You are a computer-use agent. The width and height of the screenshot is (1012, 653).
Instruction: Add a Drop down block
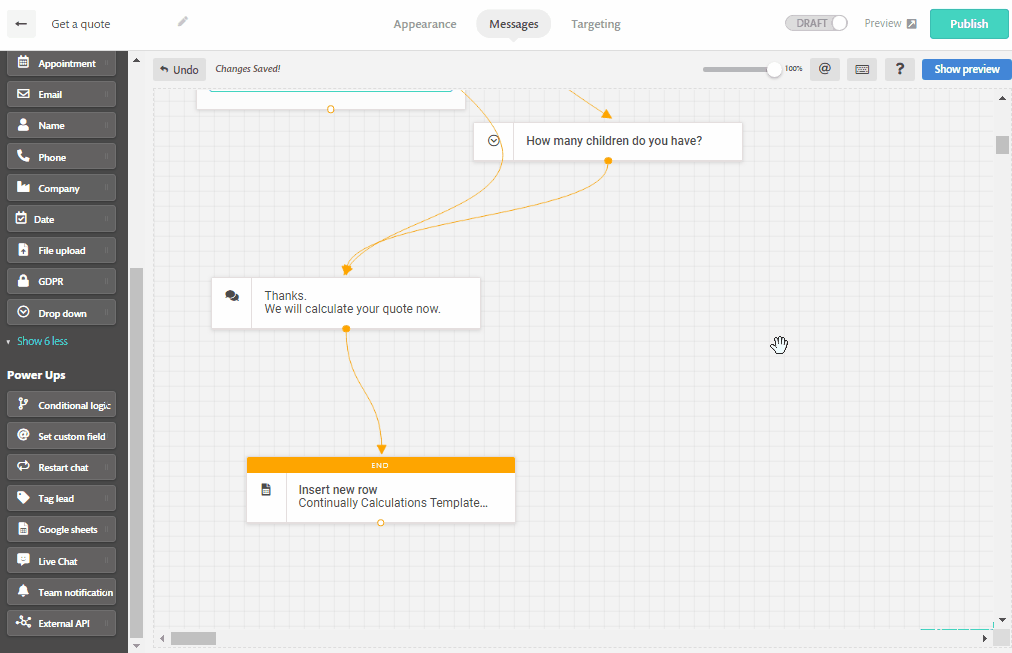(x=61, y=313)
